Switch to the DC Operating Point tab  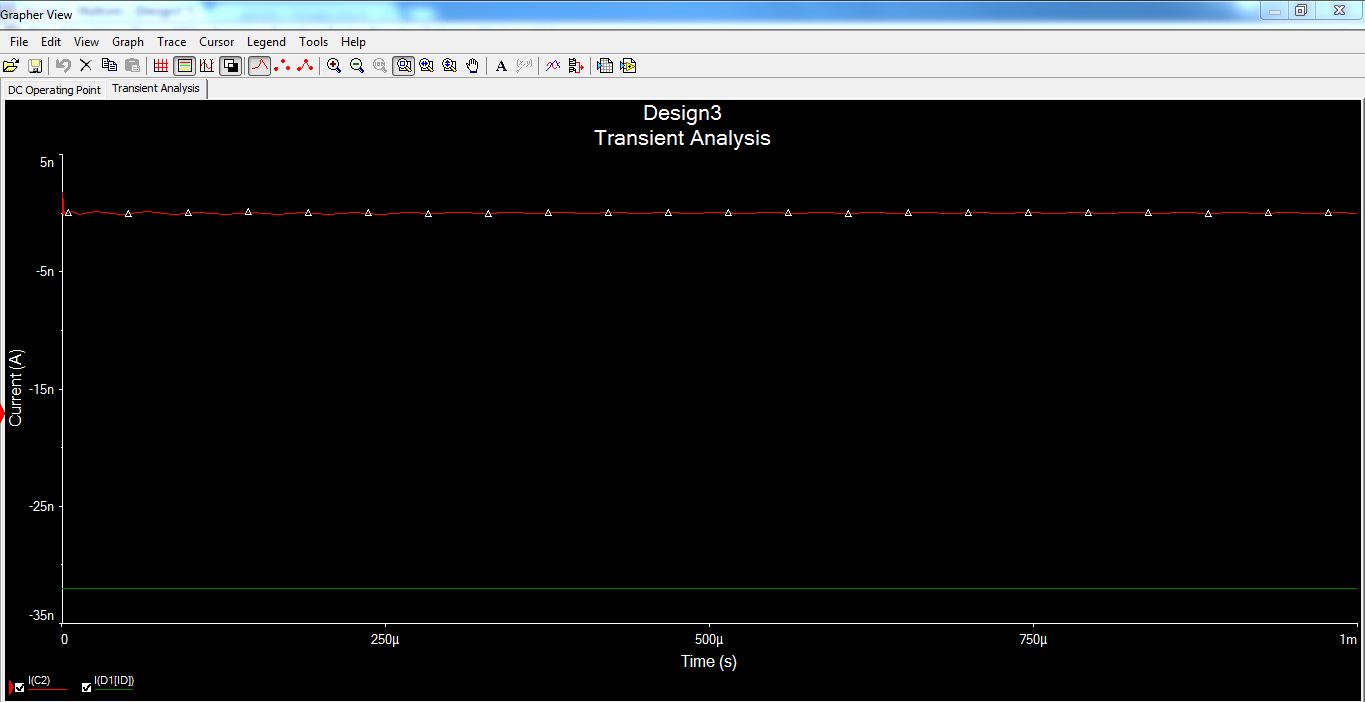coord(55,90)
